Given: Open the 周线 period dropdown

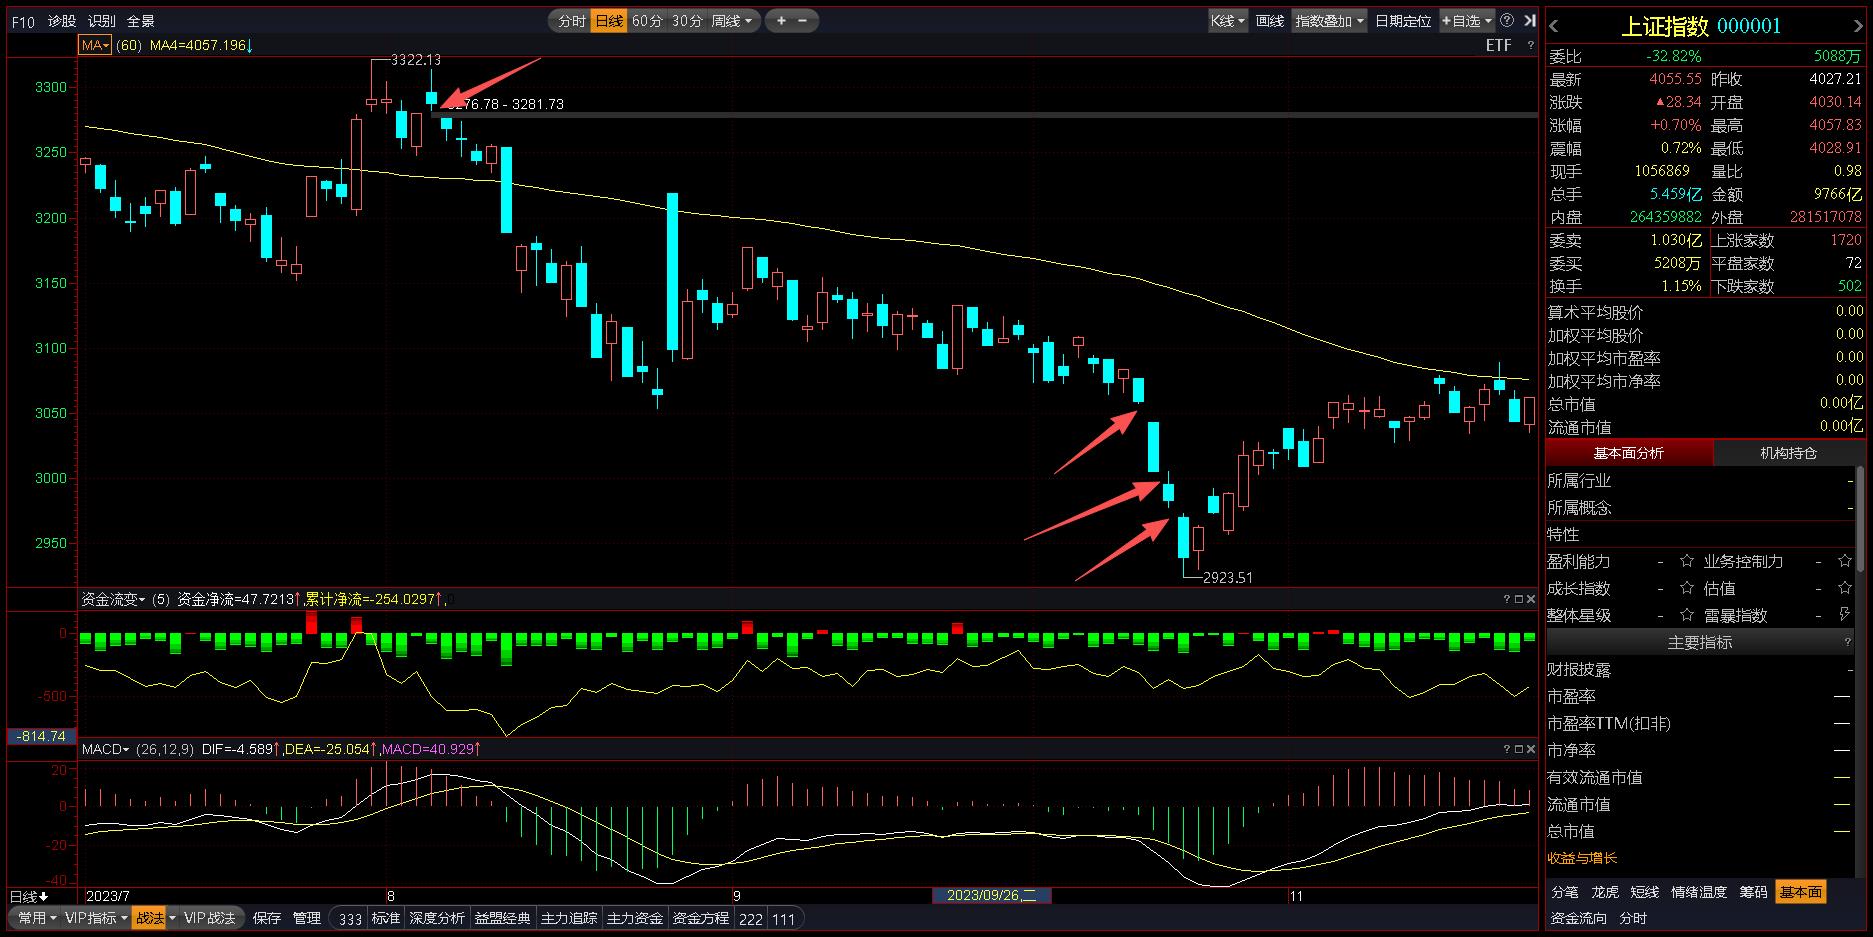Looking at the screenshot, I should (732, 21).
